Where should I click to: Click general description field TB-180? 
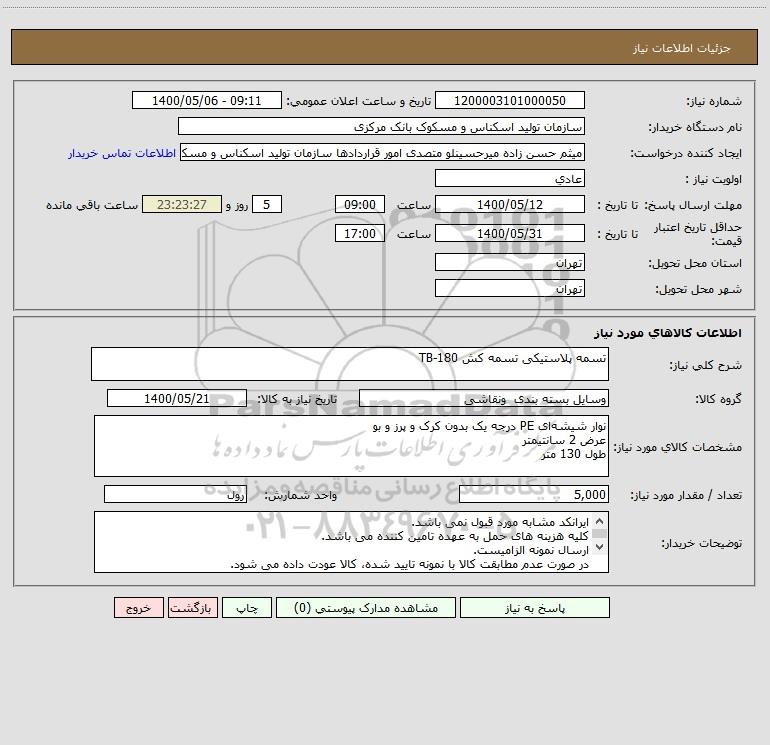click(350, 364)
